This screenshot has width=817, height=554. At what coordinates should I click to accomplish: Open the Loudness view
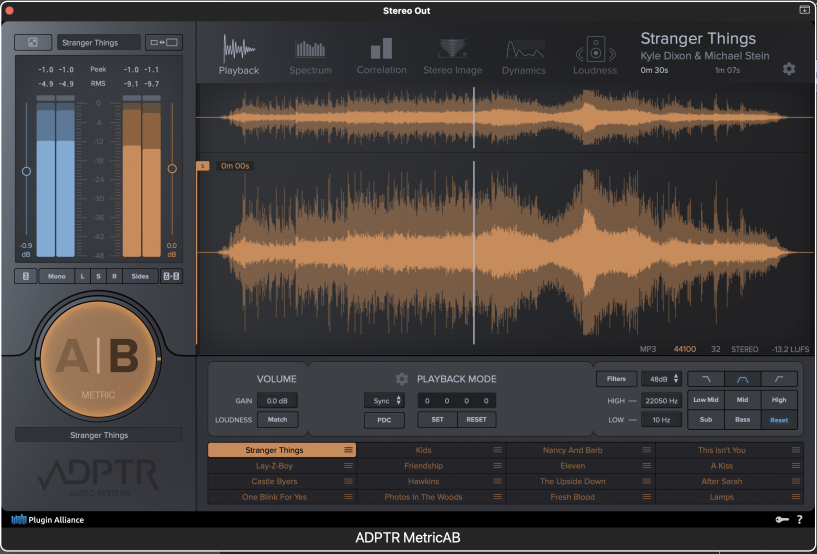coord(595,56)
